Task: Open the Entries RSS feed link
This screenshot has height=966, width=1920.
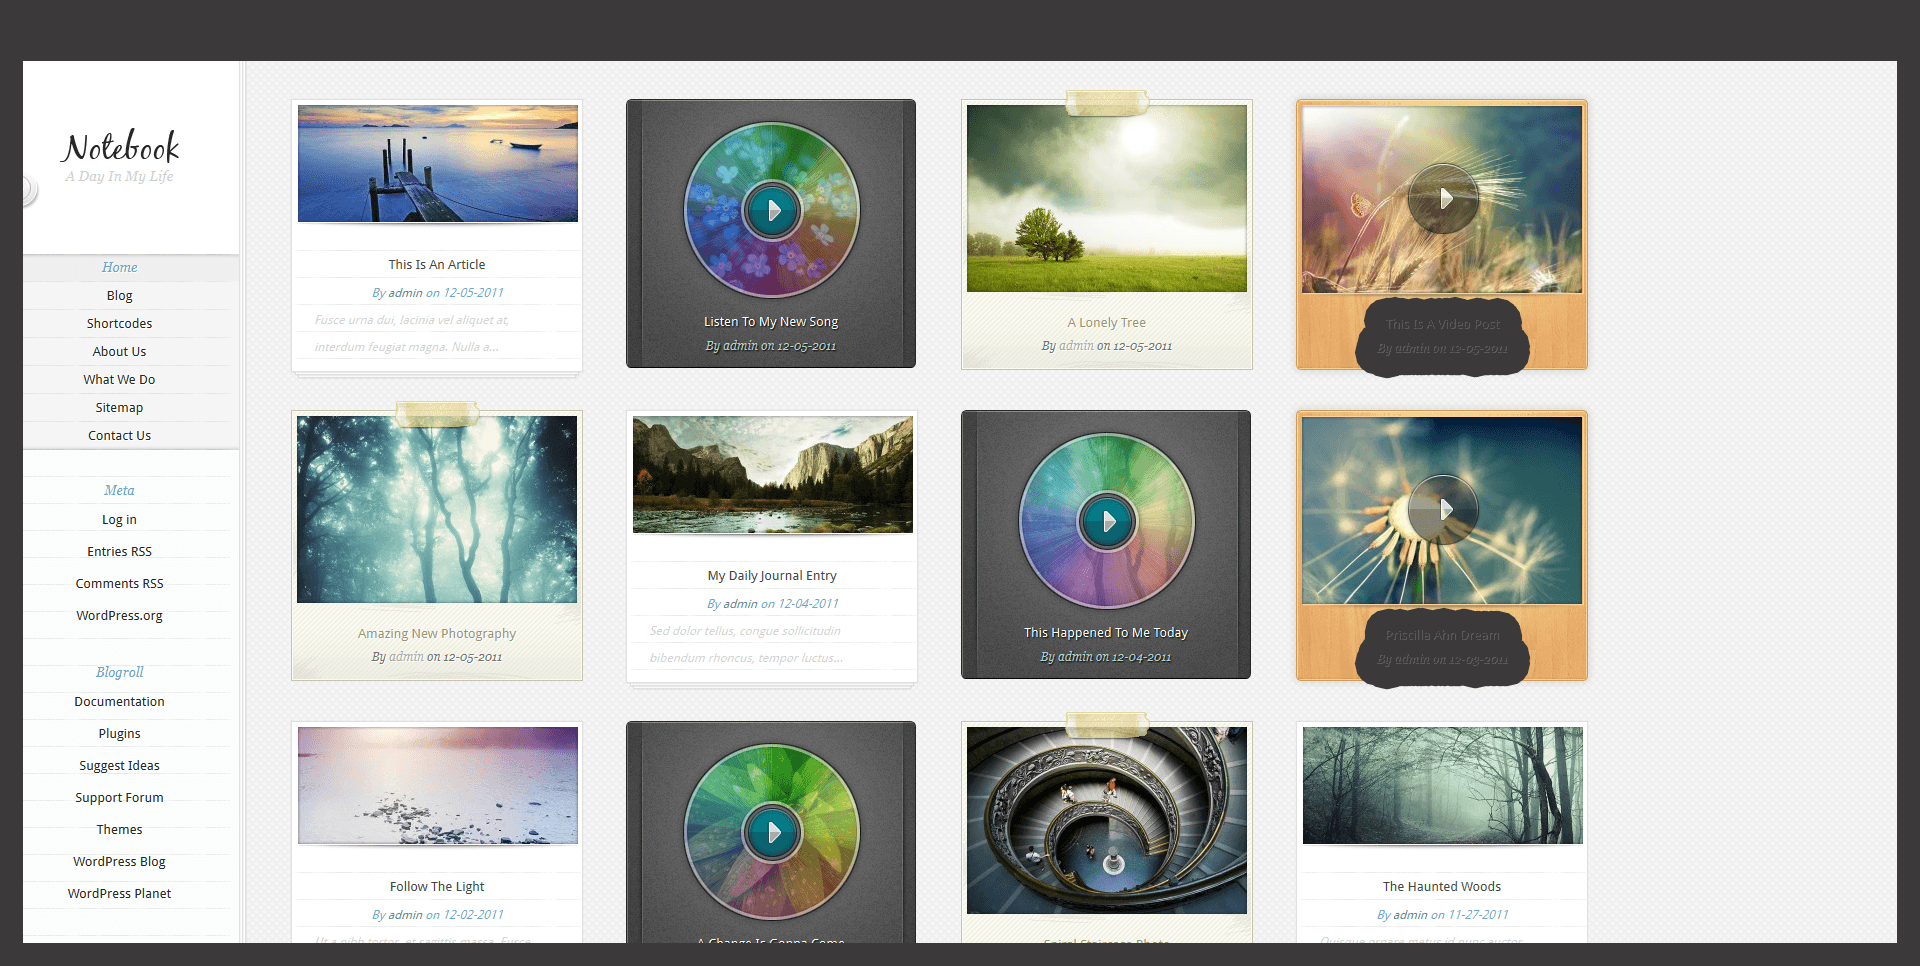Action: pyautogui.click(x=120, y=551)
